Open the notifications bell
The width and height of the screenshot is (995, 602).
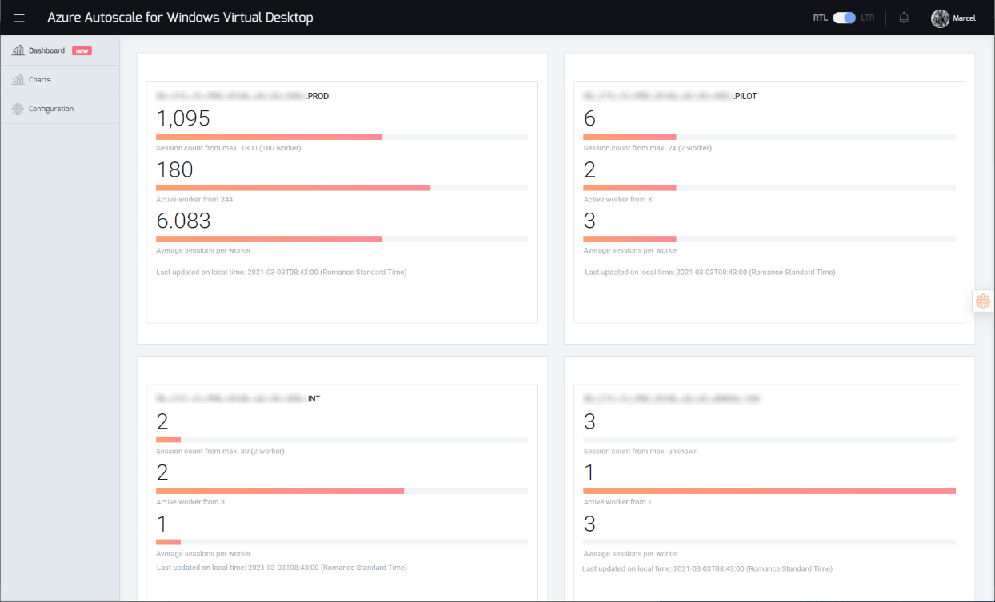[904, 18]
